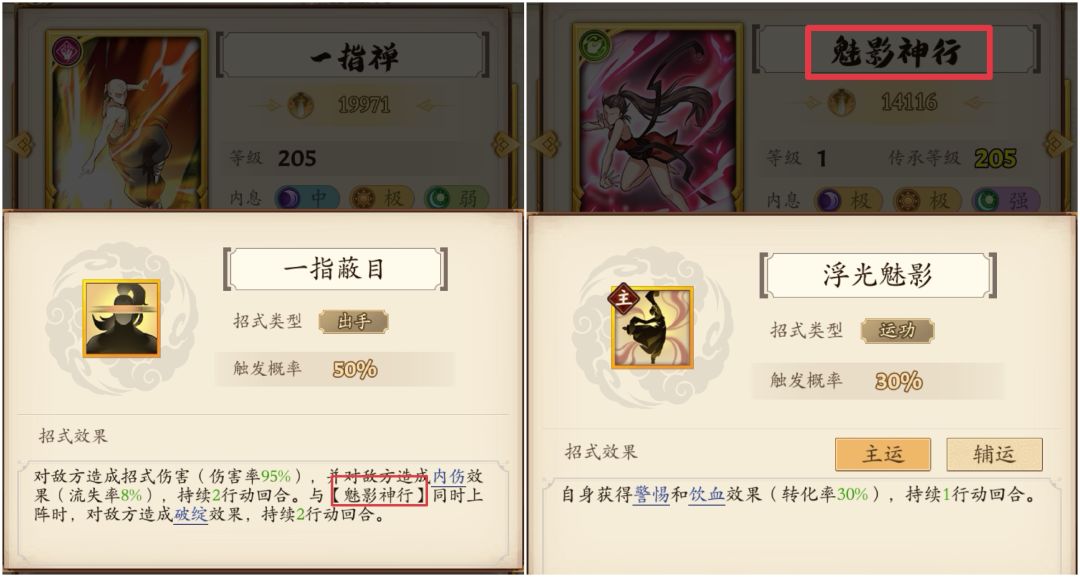
Task: Tap the purple lotus badge on 一指禅 card
Action: (x=67, y=50)
